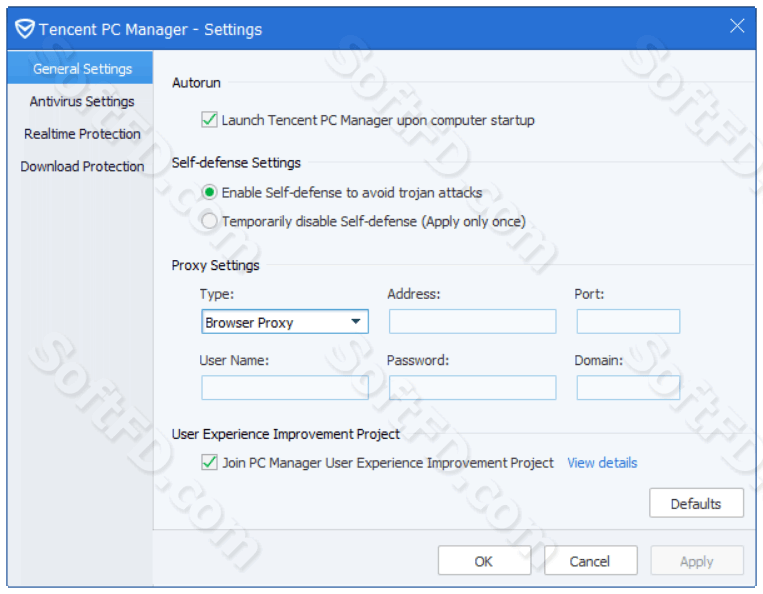Restore settings with Defaults button
763x594 pixels.
click(696, 503)
